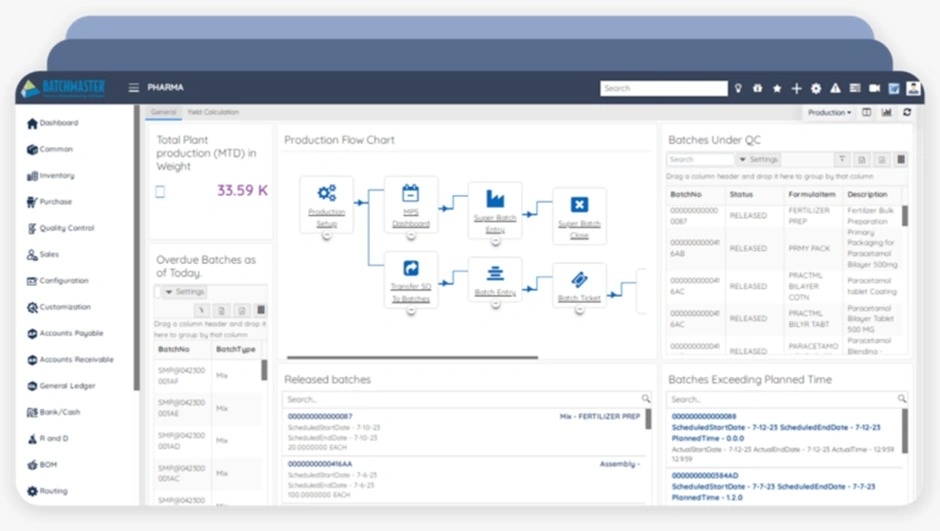This screenshot has height=531, width=940.
Task: Click the Transfer SO To Batches icon
Action: tap(410, 269)
